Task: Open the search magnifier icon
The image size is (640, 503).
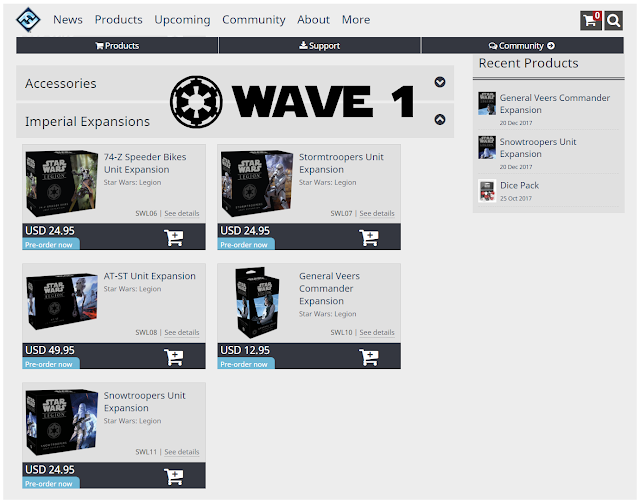Action: [x=613, y=20]
